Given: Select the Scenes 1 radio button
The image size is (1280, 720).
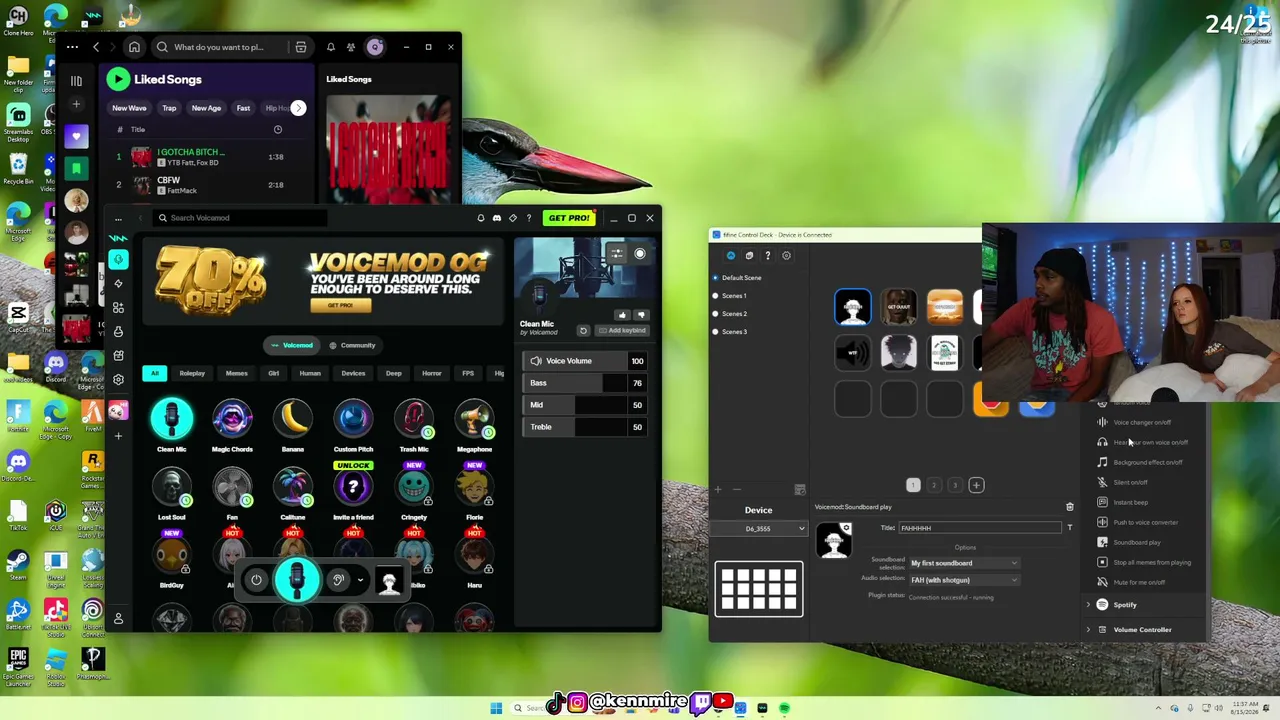Looking at the screenshot, I should [715, 296].
